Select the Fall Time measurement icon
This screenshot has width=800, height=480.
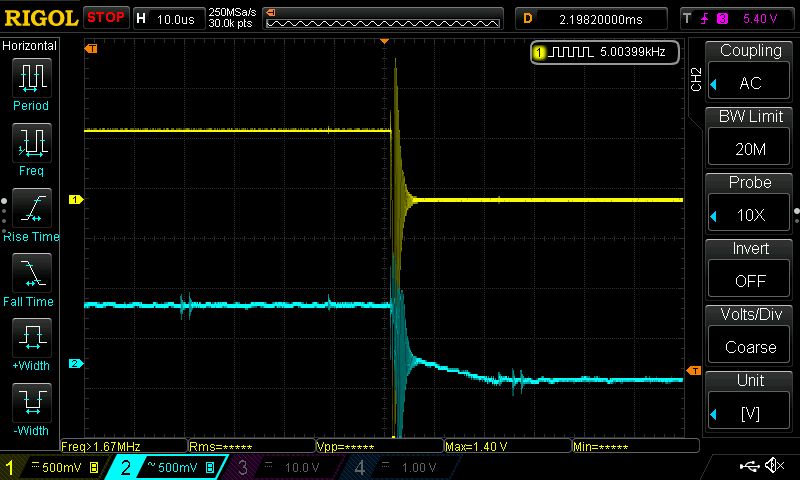[32, 273]
